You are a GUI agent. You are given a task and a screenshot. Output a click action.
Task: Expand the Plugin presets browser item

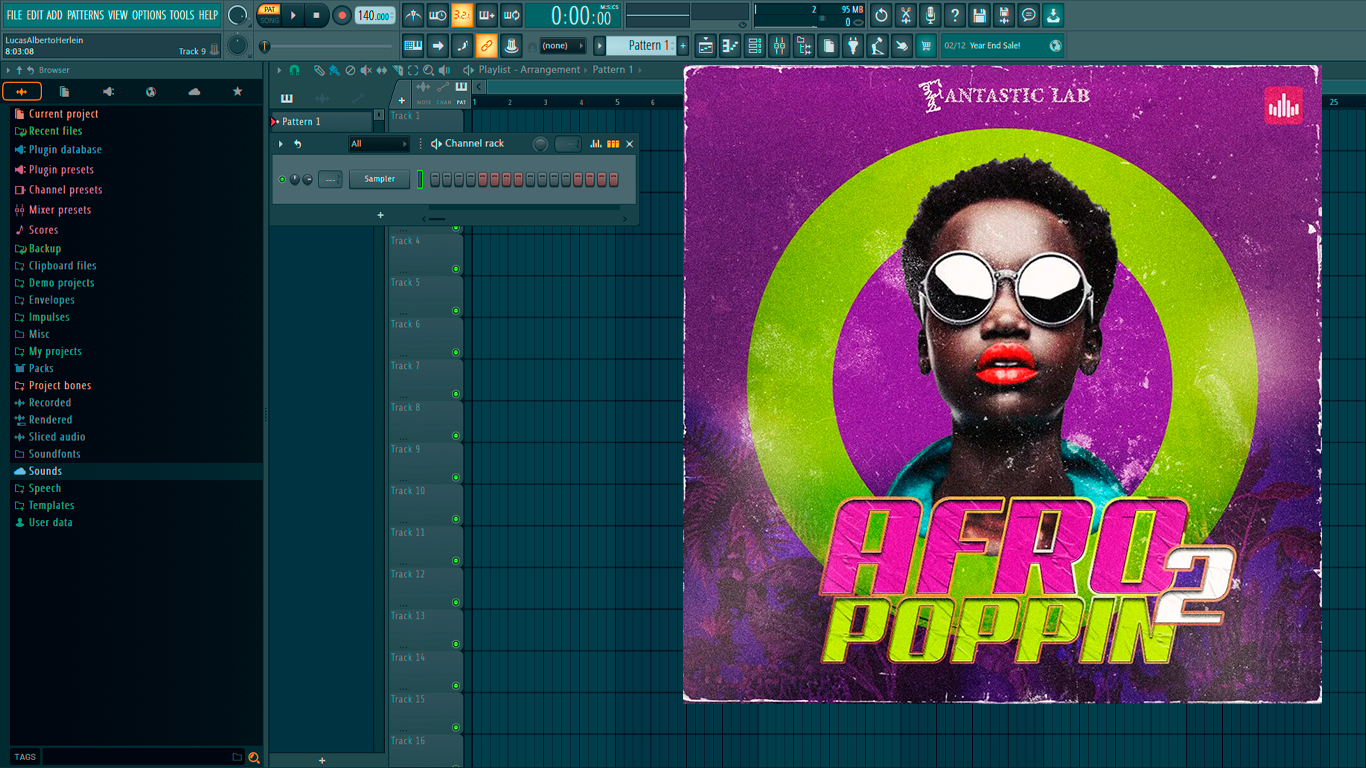54,170
